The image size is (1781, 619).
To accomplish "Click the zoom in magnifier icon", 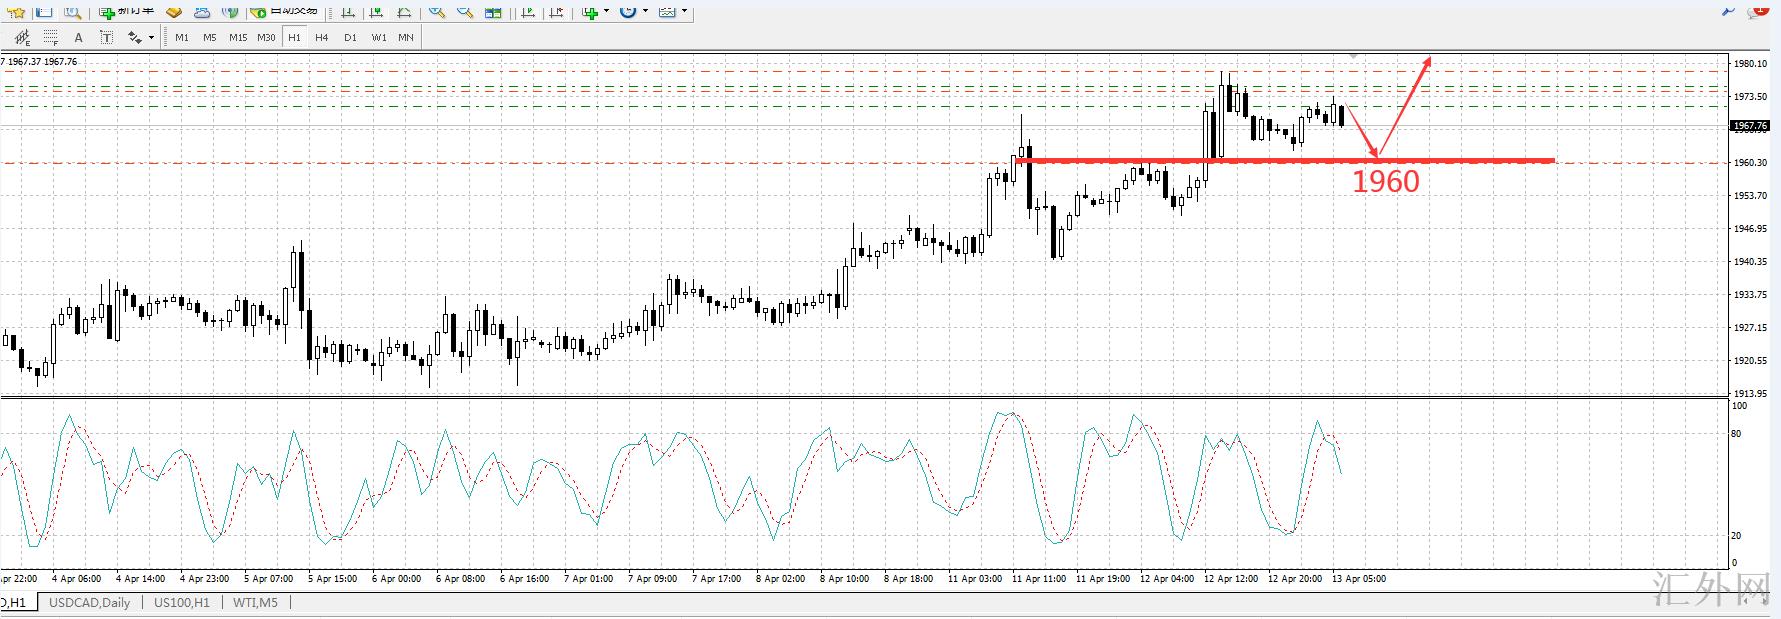I will click(438, 12).
